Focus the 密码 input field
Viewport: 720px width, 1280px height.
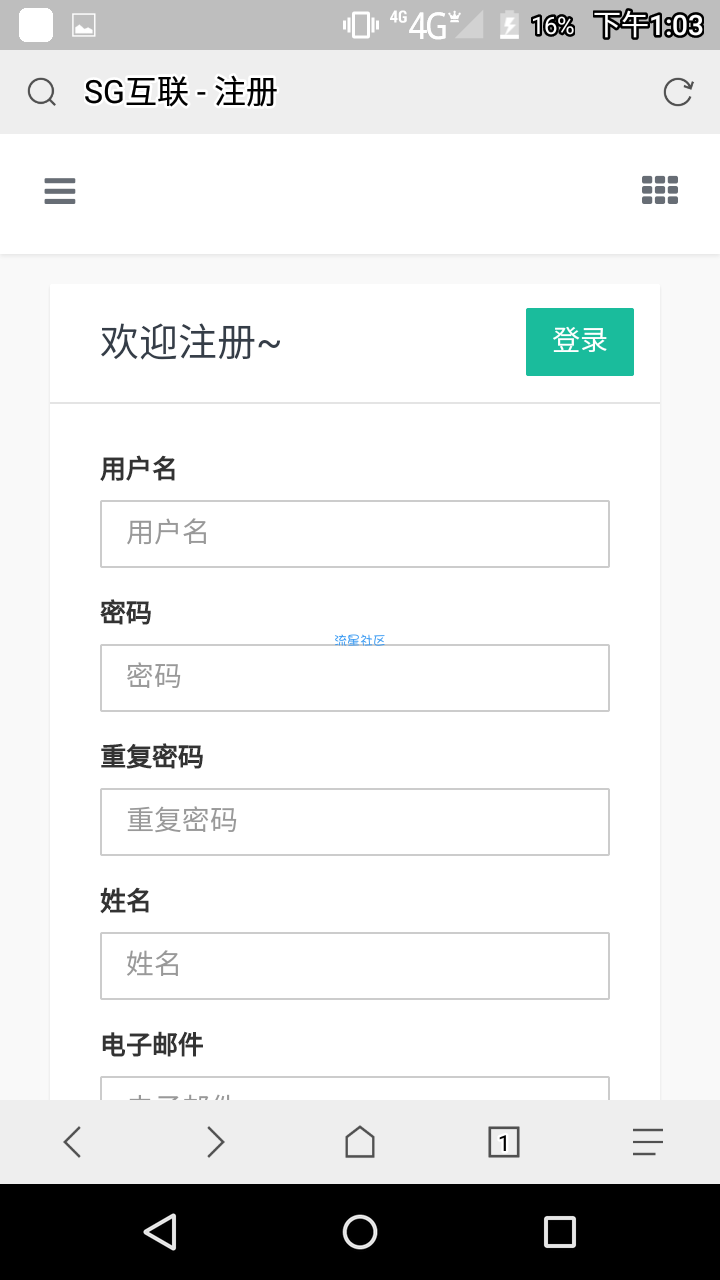point(355,678)
